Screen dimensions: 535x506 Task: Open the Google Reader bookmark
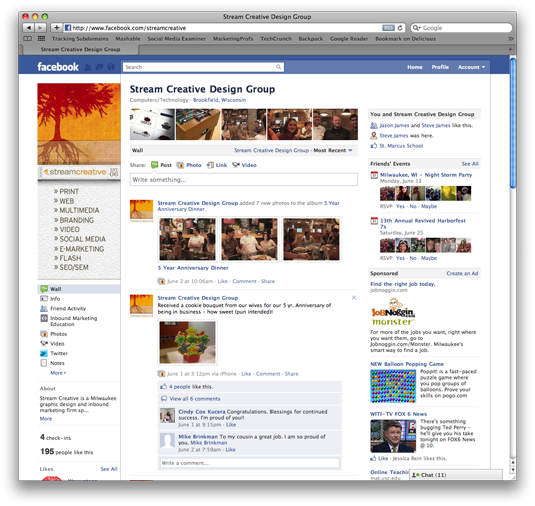pos(349,39)
